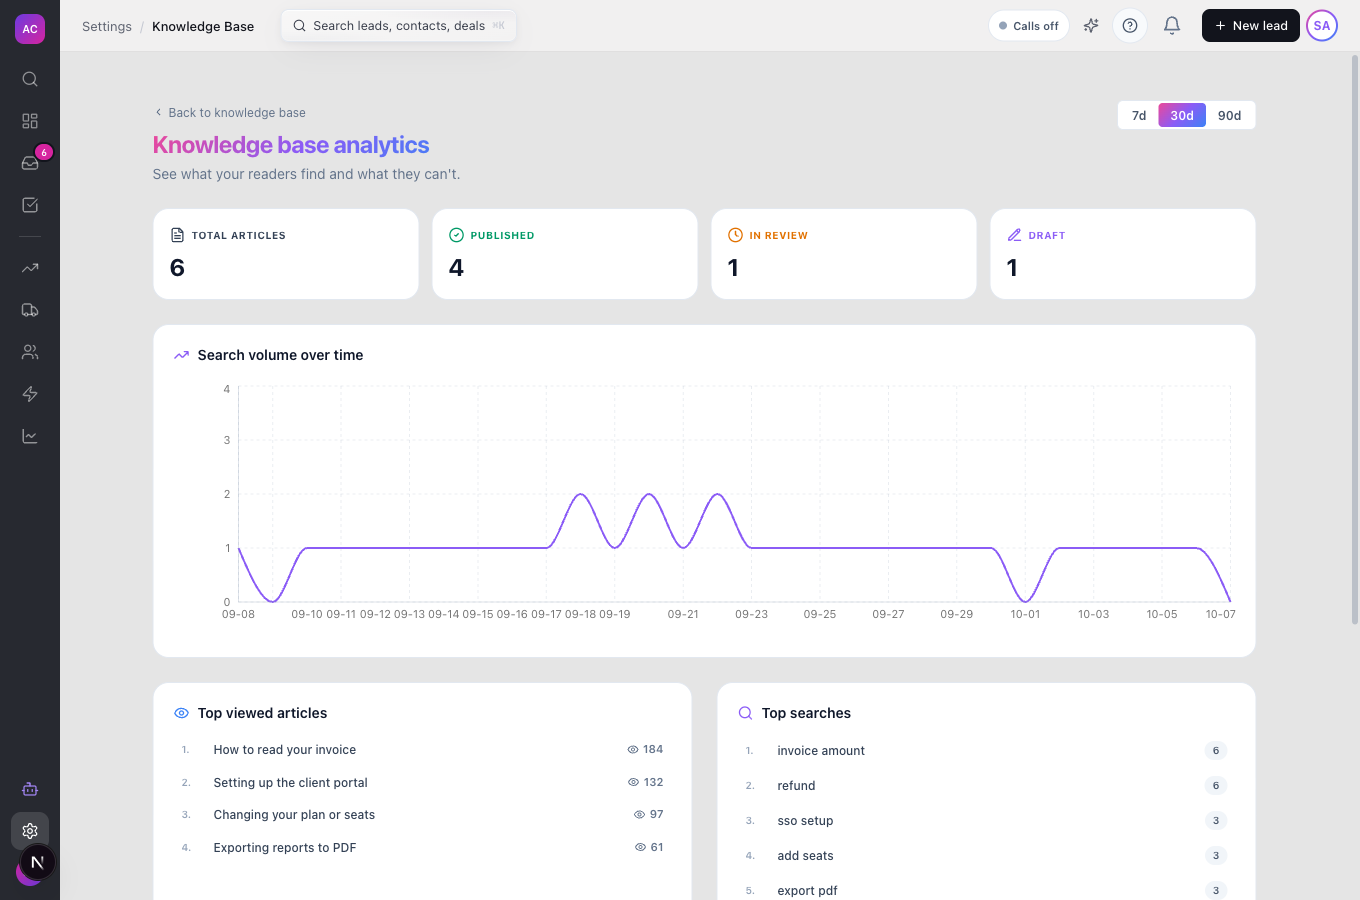Open the line chart reports icon in sidebar
The width and height of the screenshot is (1360, 900).
tap(30, 436)
